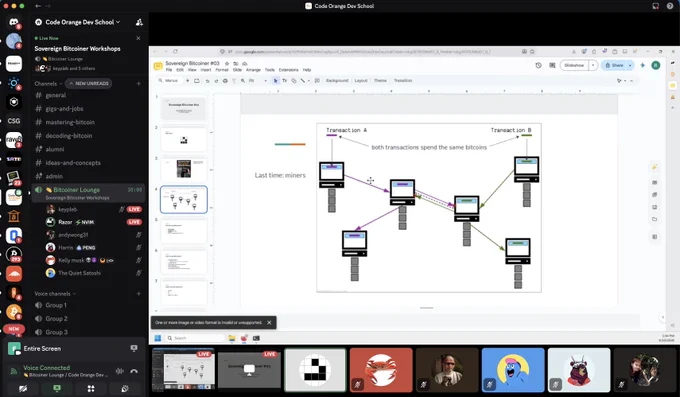Collapse the Voice channels category

pos(55,294)
